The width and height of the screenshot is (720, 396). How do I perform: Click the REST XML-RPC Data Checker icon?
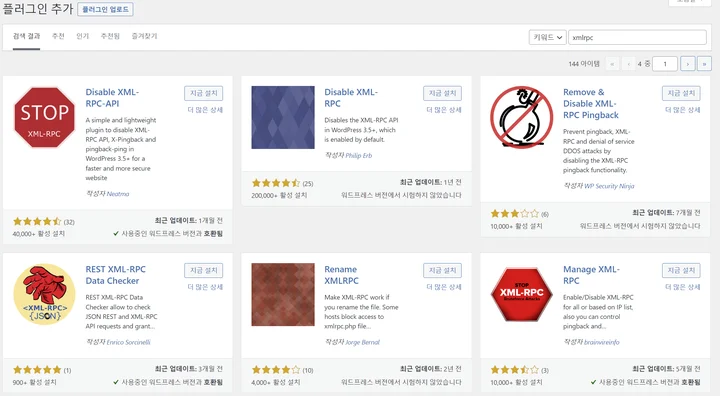pos(44,294)
